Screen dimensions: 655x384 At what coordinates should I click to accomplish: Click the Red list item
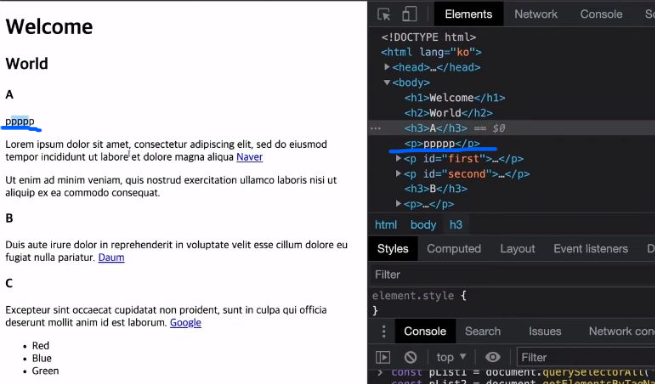coord(41,346)
